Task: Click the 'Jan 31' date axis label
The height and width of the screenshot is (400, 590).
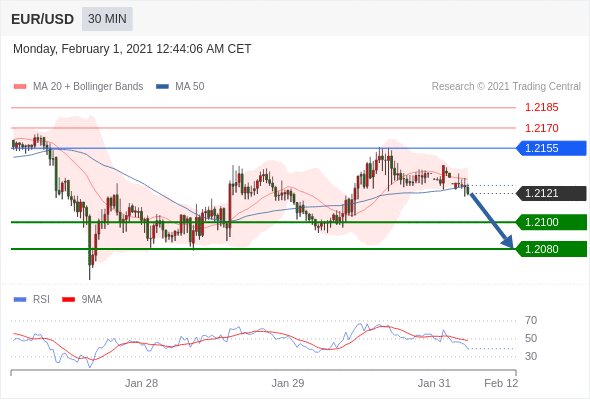Action: tap(434, 383)
